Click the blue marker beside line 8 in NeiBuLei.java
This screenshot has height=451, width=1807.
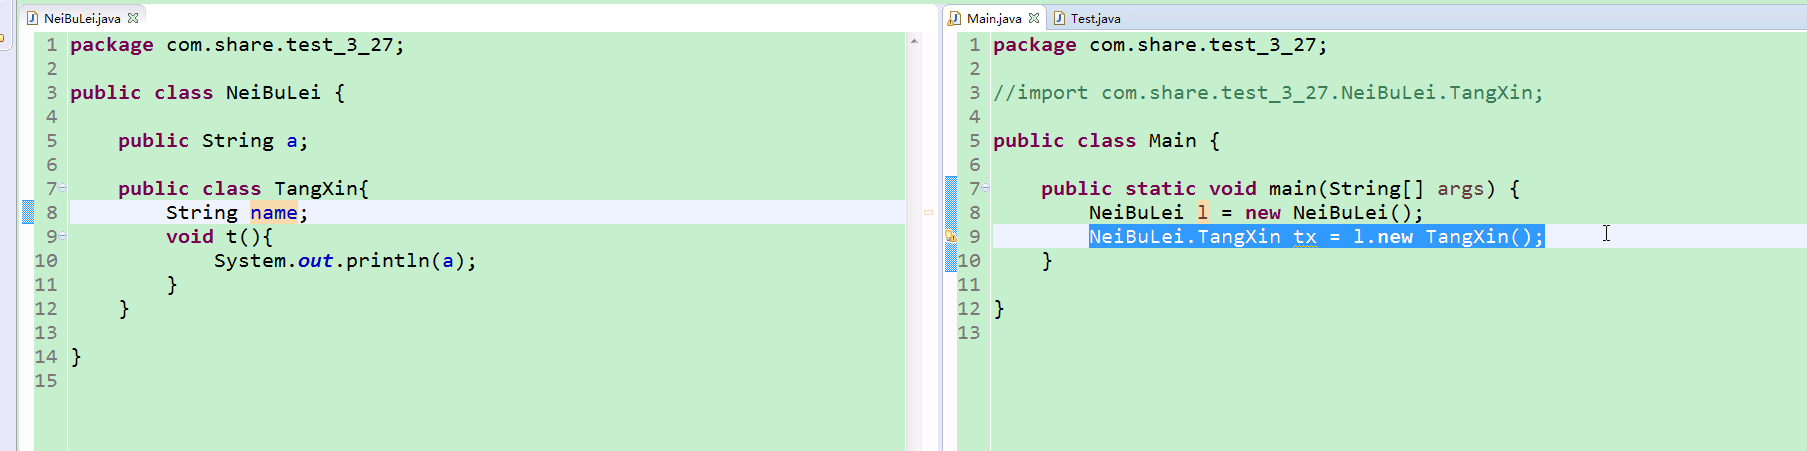(x=28, y=212)
